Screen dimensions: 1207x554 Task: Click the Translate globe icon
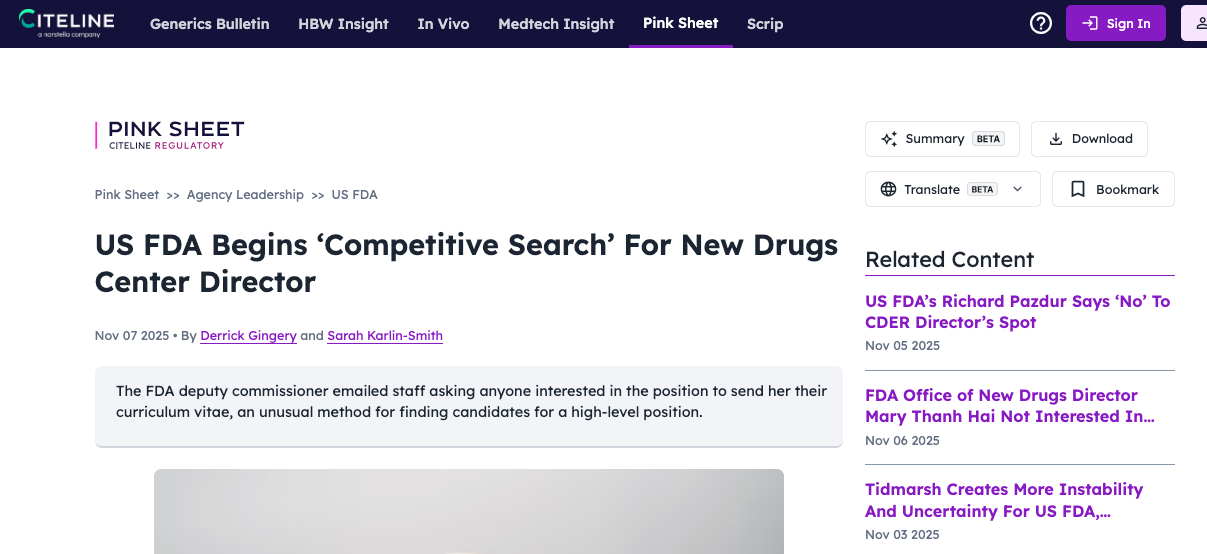coord(888,189)
